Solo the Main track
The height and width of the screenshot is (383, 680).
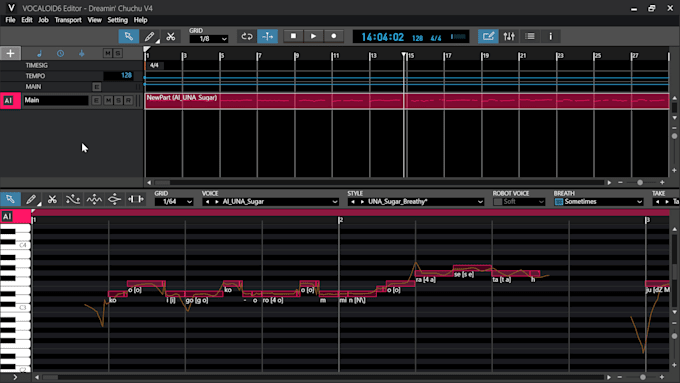(x=118, y=101)
